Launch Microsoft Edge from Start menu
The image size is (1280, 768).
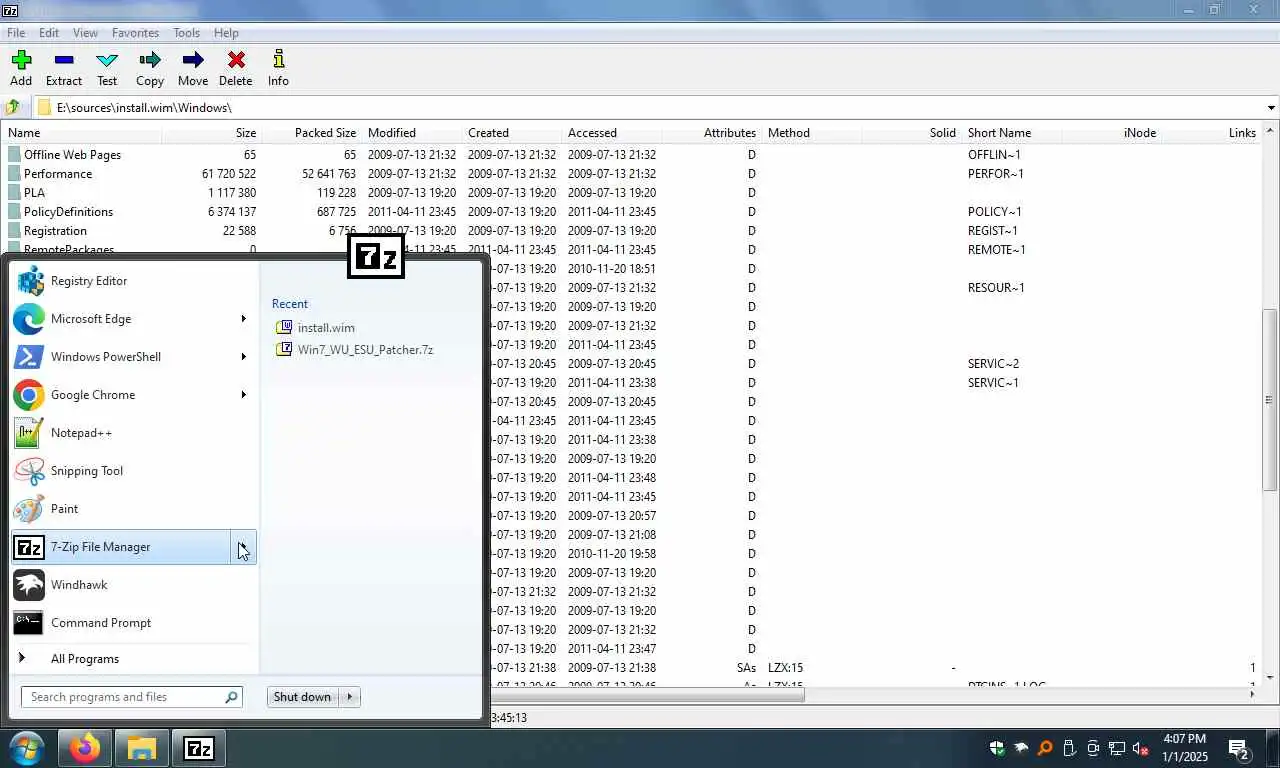pyautogui.click(x=122, y=319)
